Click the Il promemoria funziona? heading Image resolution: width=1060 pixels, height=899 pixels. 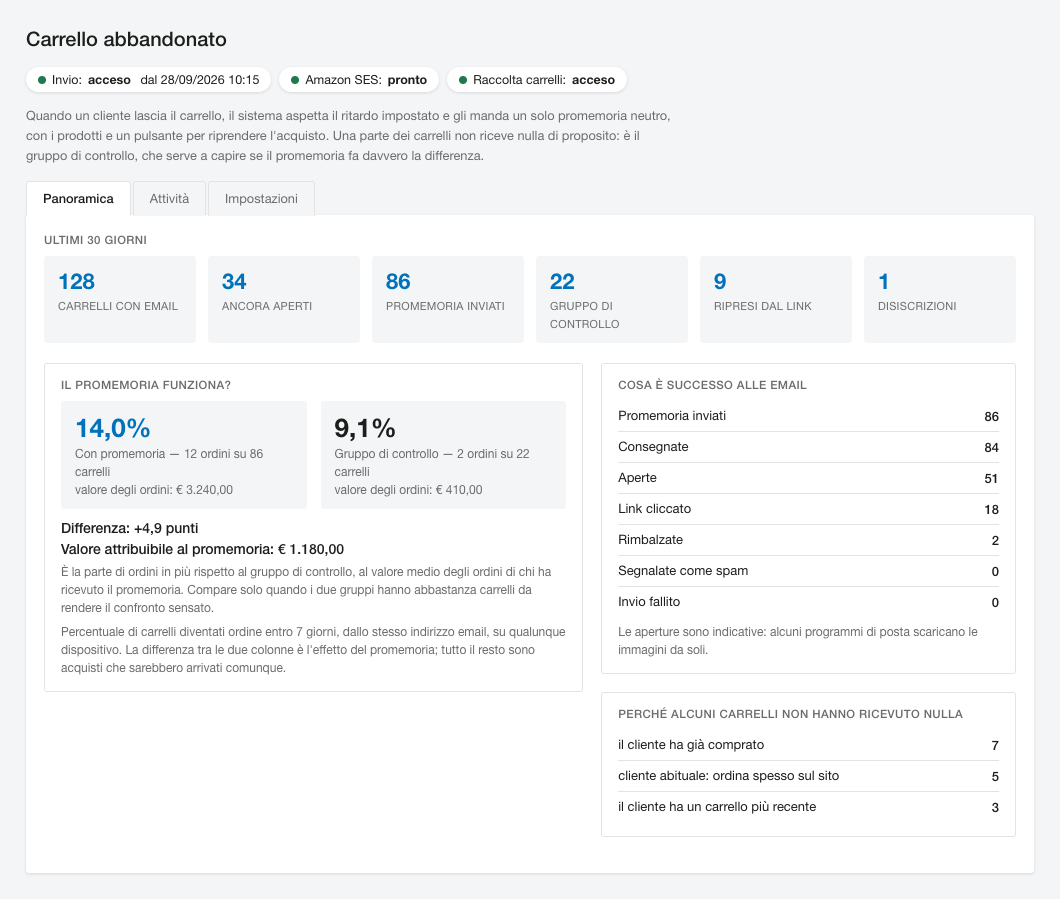(146, 385)
